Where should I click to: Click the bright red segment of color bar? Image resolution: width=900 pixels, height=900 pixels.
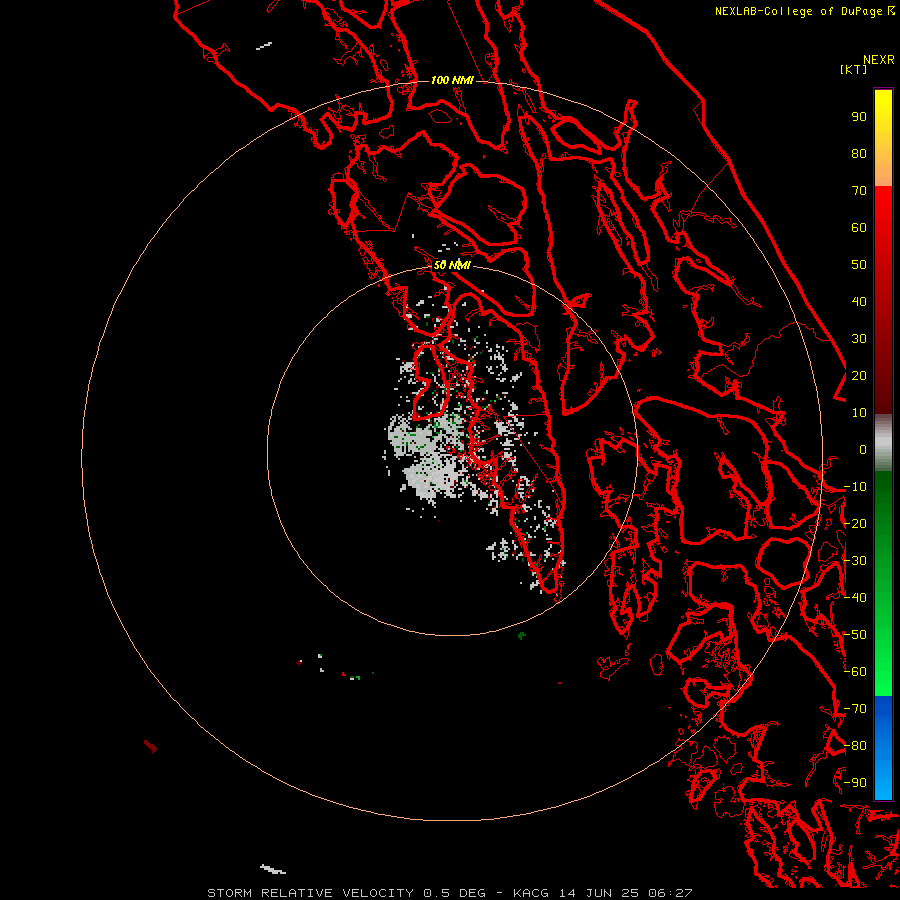883,300
